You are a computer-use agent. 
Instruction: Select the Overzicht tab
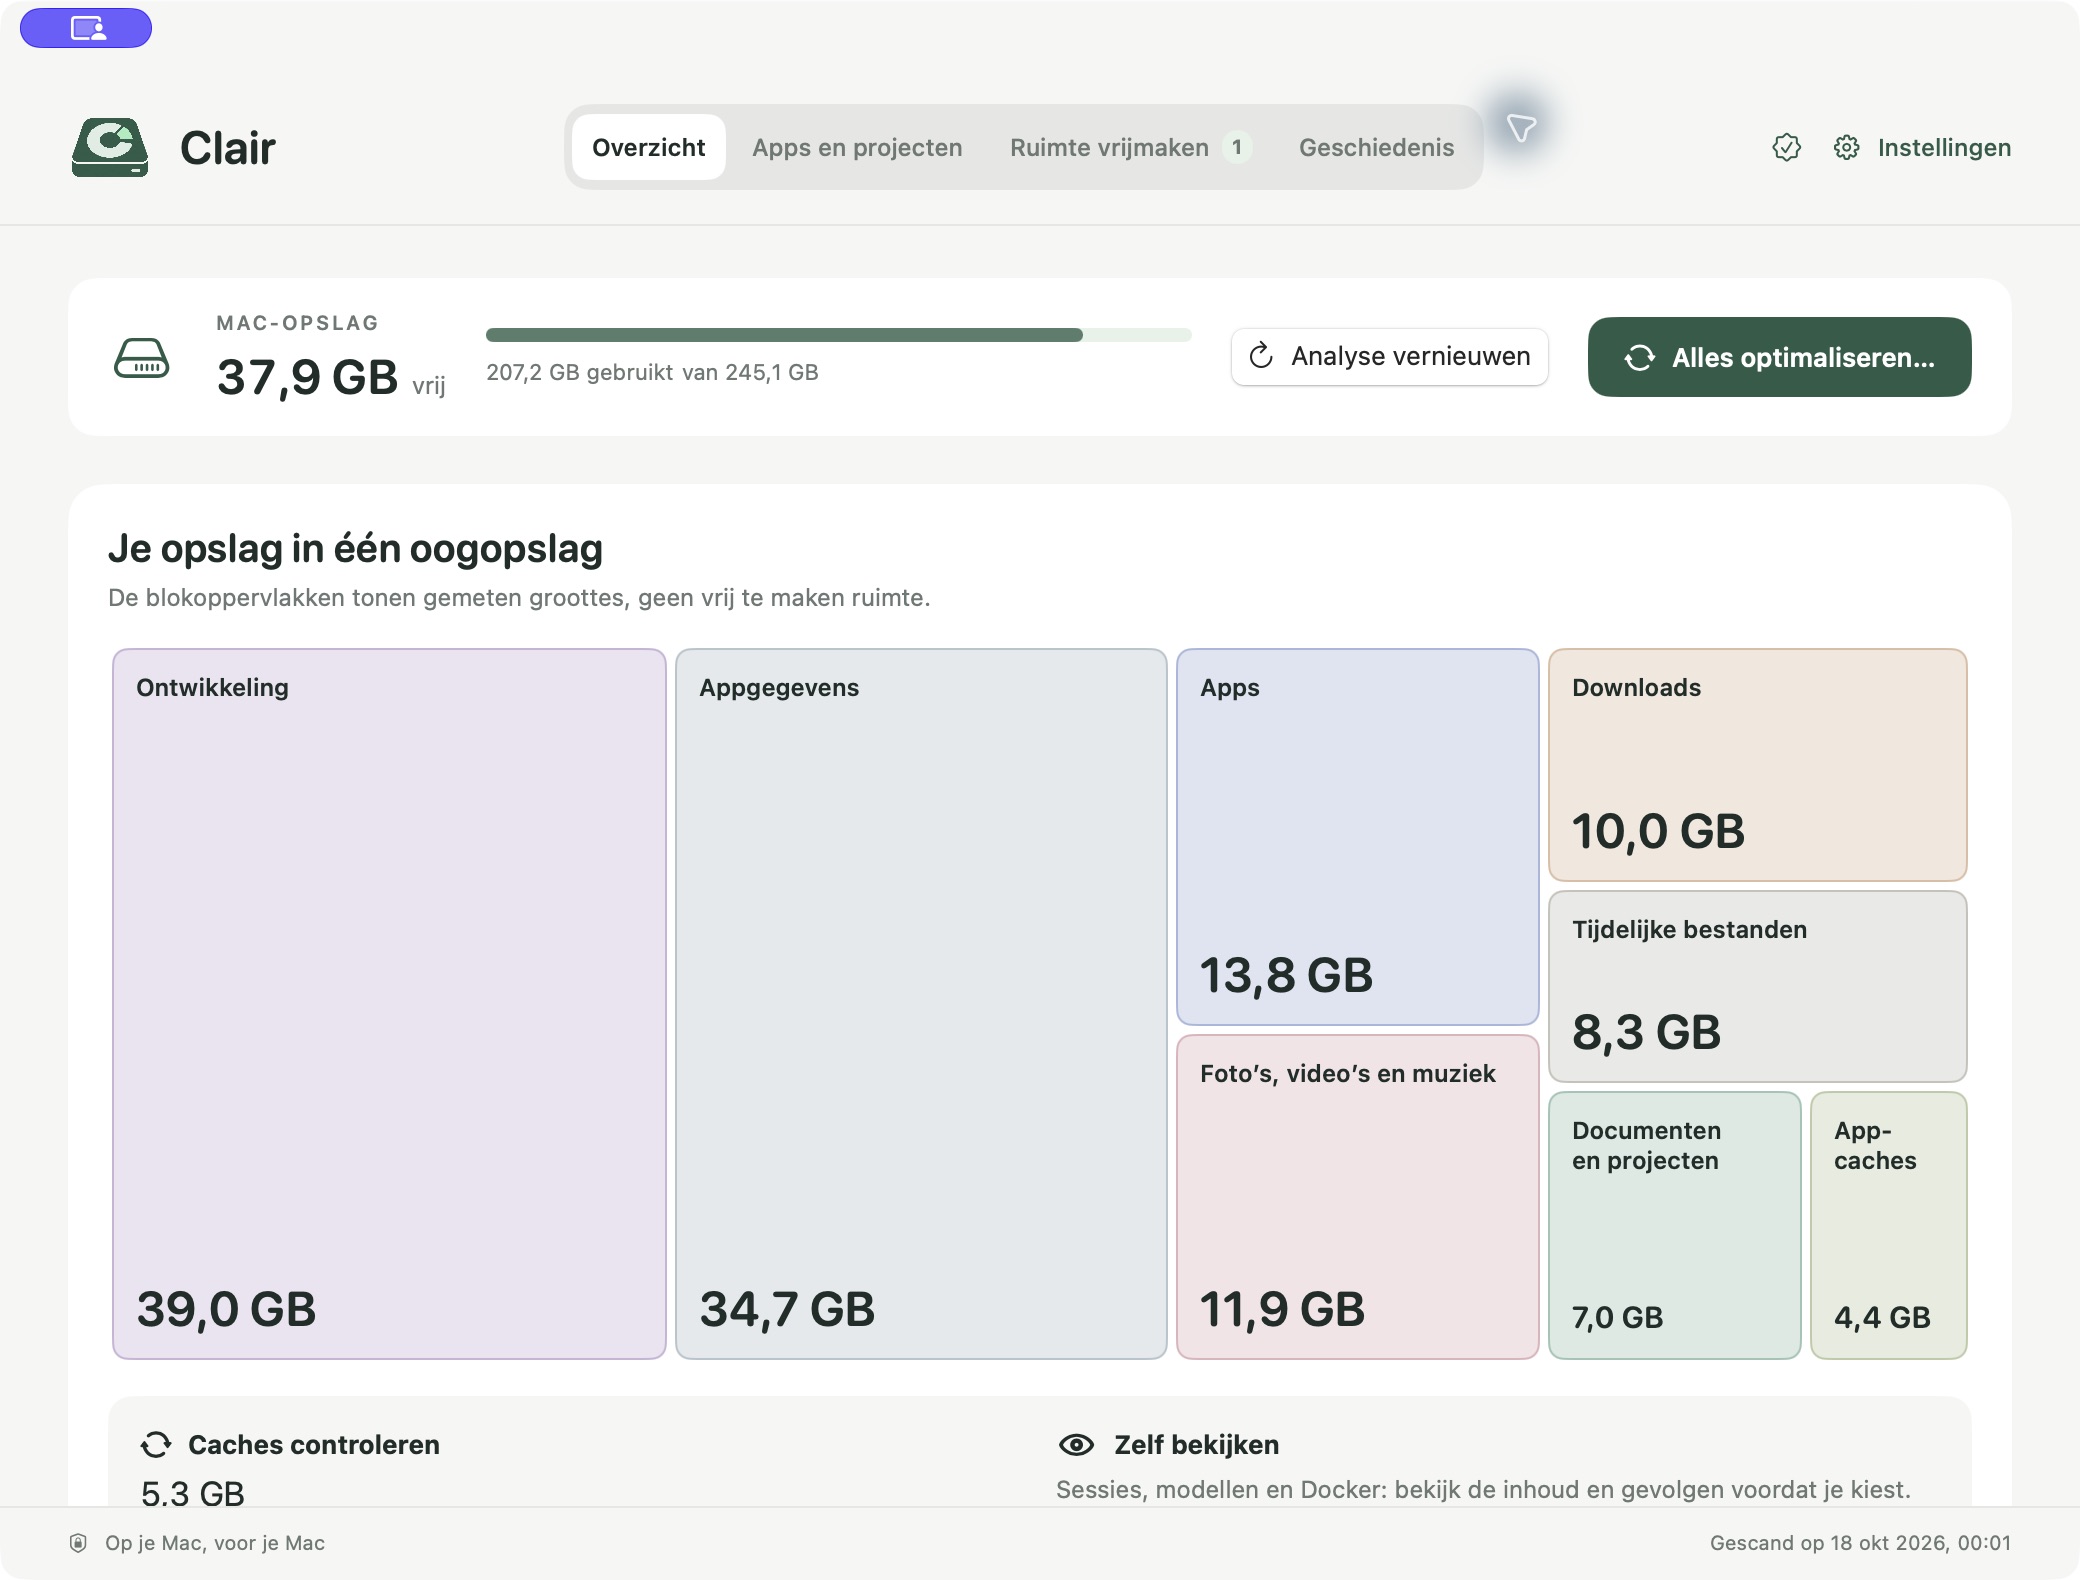[x=648, y=147]
